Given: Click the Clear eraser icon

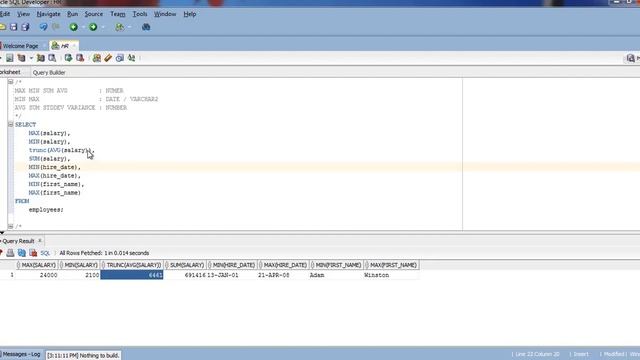Looking at the screenshot, I should (x=108, y=58).
